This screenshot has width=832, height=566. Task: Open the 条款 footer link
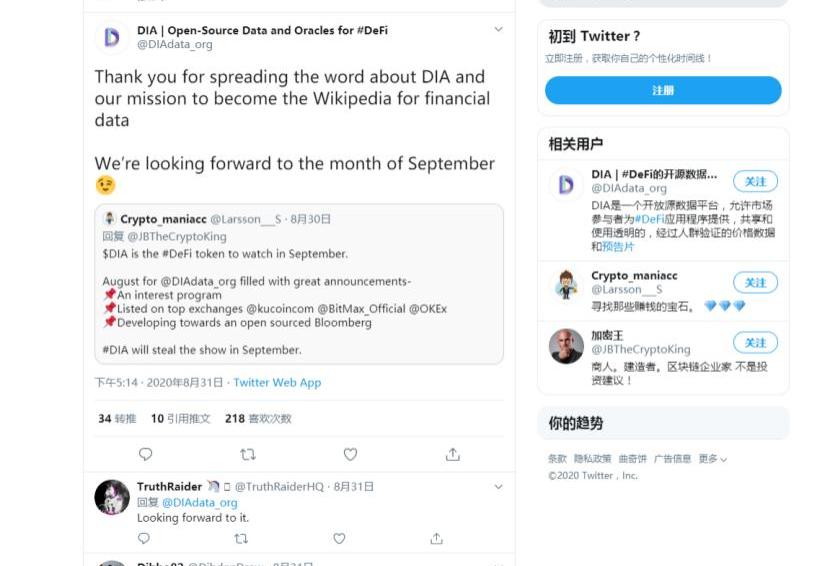[x=557, y=459]
